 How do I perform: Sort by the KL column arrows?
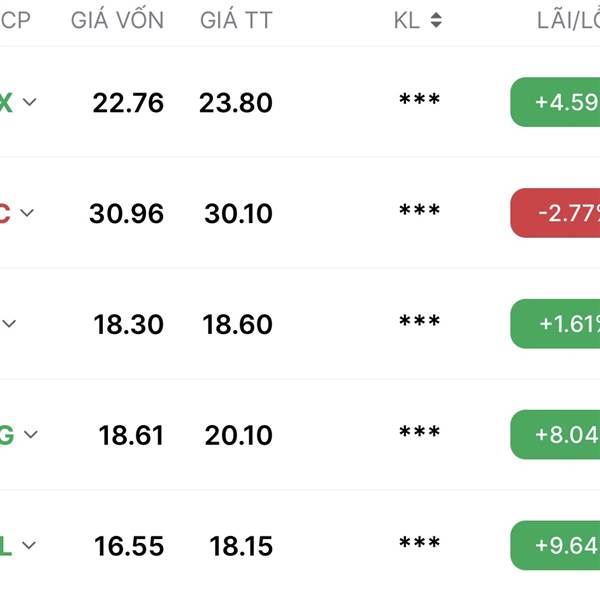click(436, 20)
